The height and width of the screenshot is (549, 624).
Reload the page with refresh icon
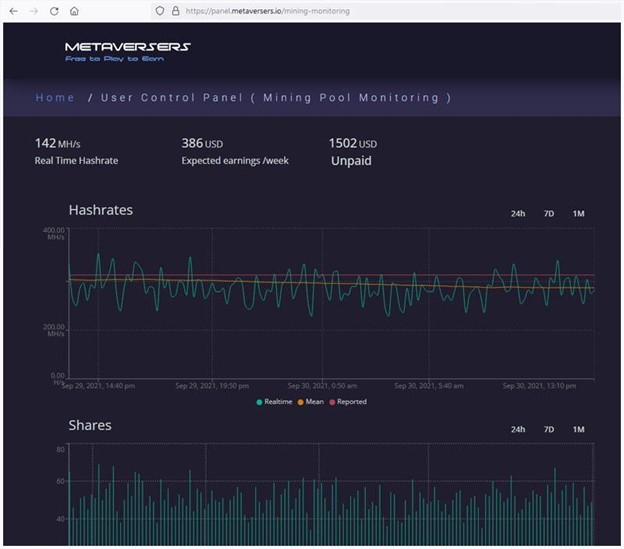(54, 10)
